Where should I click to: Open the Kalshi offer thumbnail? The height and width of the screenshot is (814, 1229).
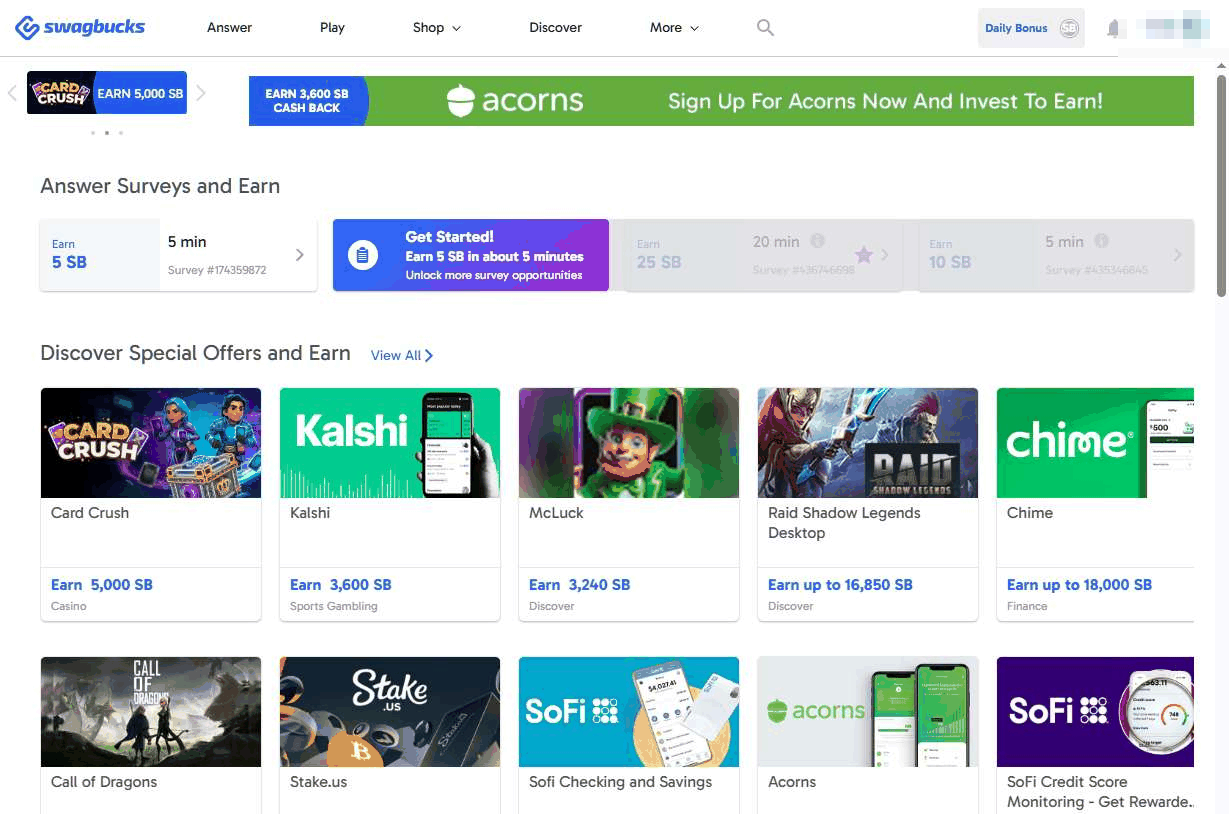tap(390, 443)
